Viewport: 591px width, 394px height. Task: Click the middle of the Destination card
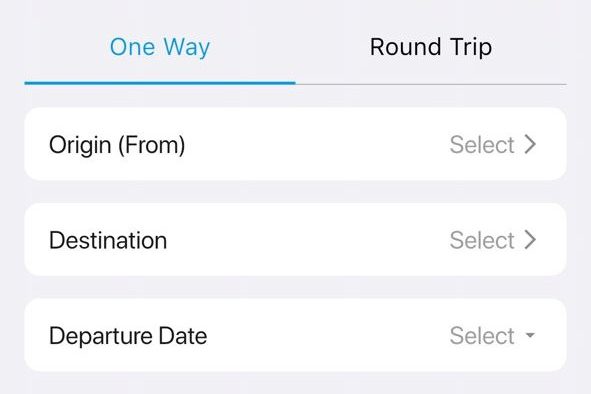296,240
